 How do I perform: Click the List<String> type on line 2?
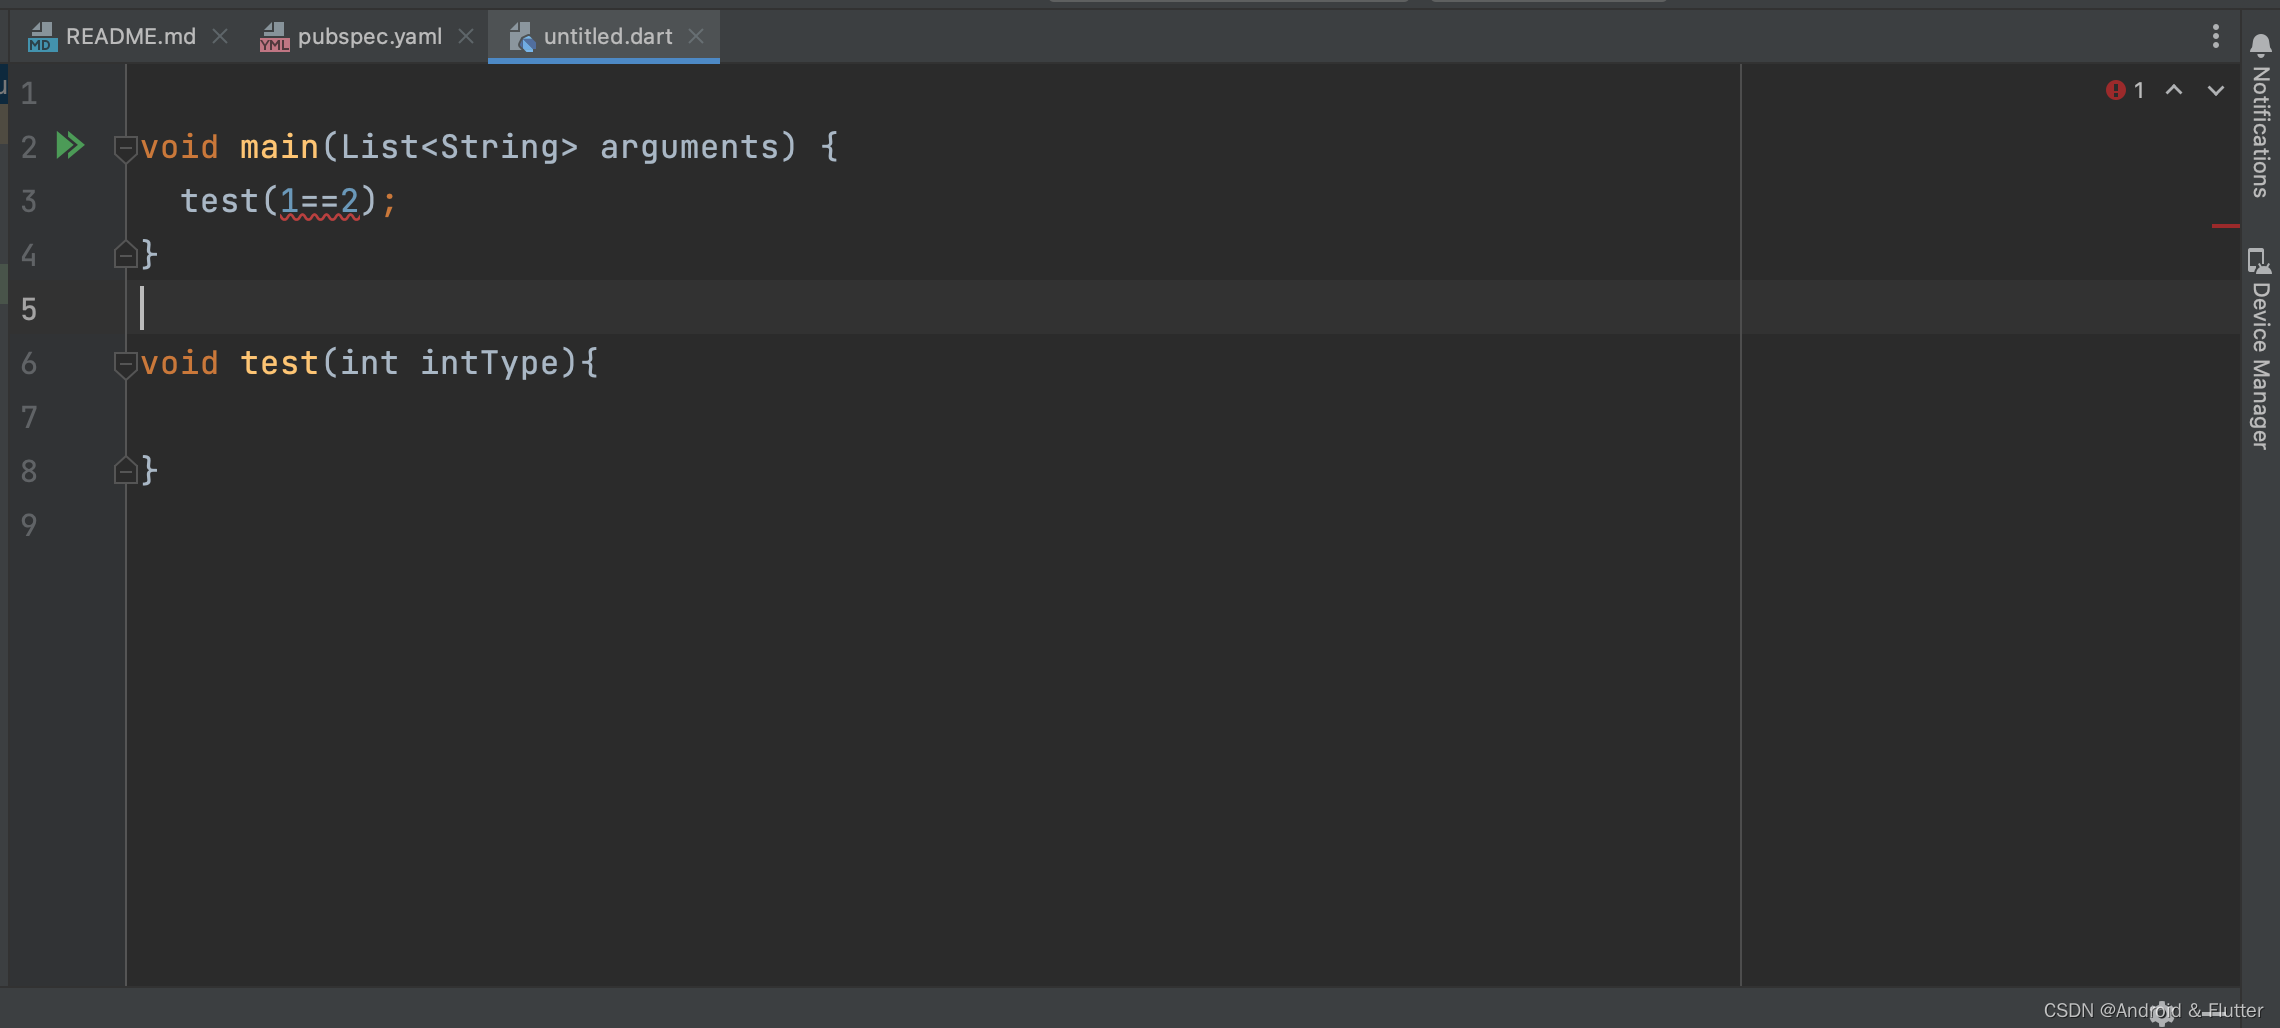[460, 147]
